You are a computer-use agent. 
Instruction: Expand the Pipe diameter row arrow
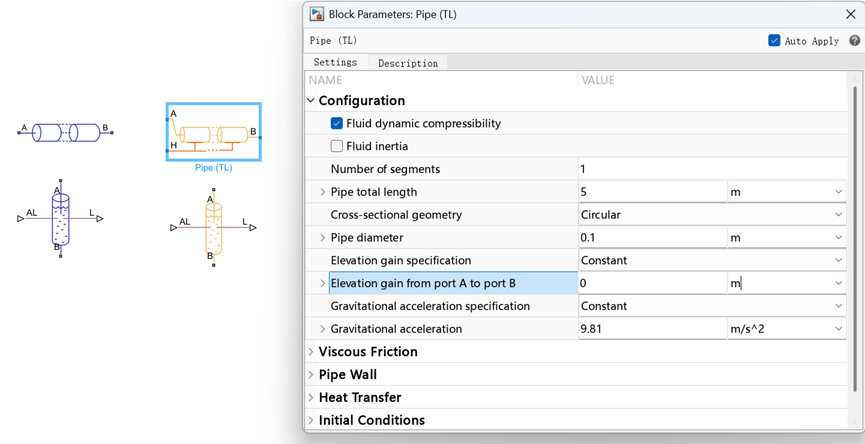323,238
